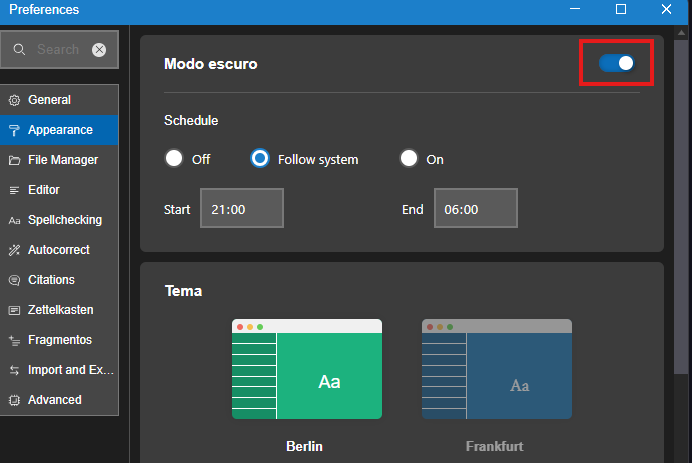Select the Off schedule radio button
This screenshot has width=692, height=463.
click(x=174, y=159)
